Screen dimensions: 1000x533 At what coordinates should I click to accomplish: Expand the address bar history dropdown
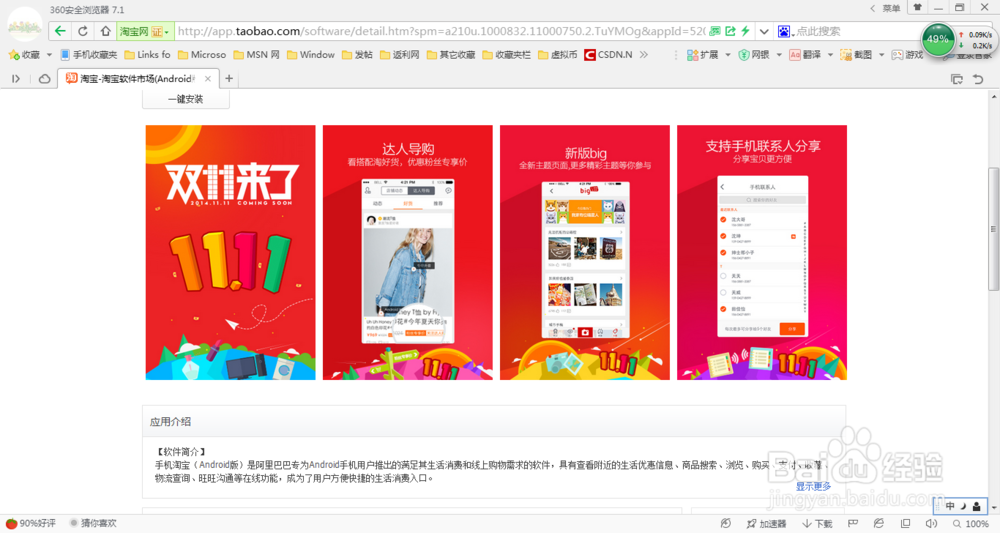pos(763,31)
